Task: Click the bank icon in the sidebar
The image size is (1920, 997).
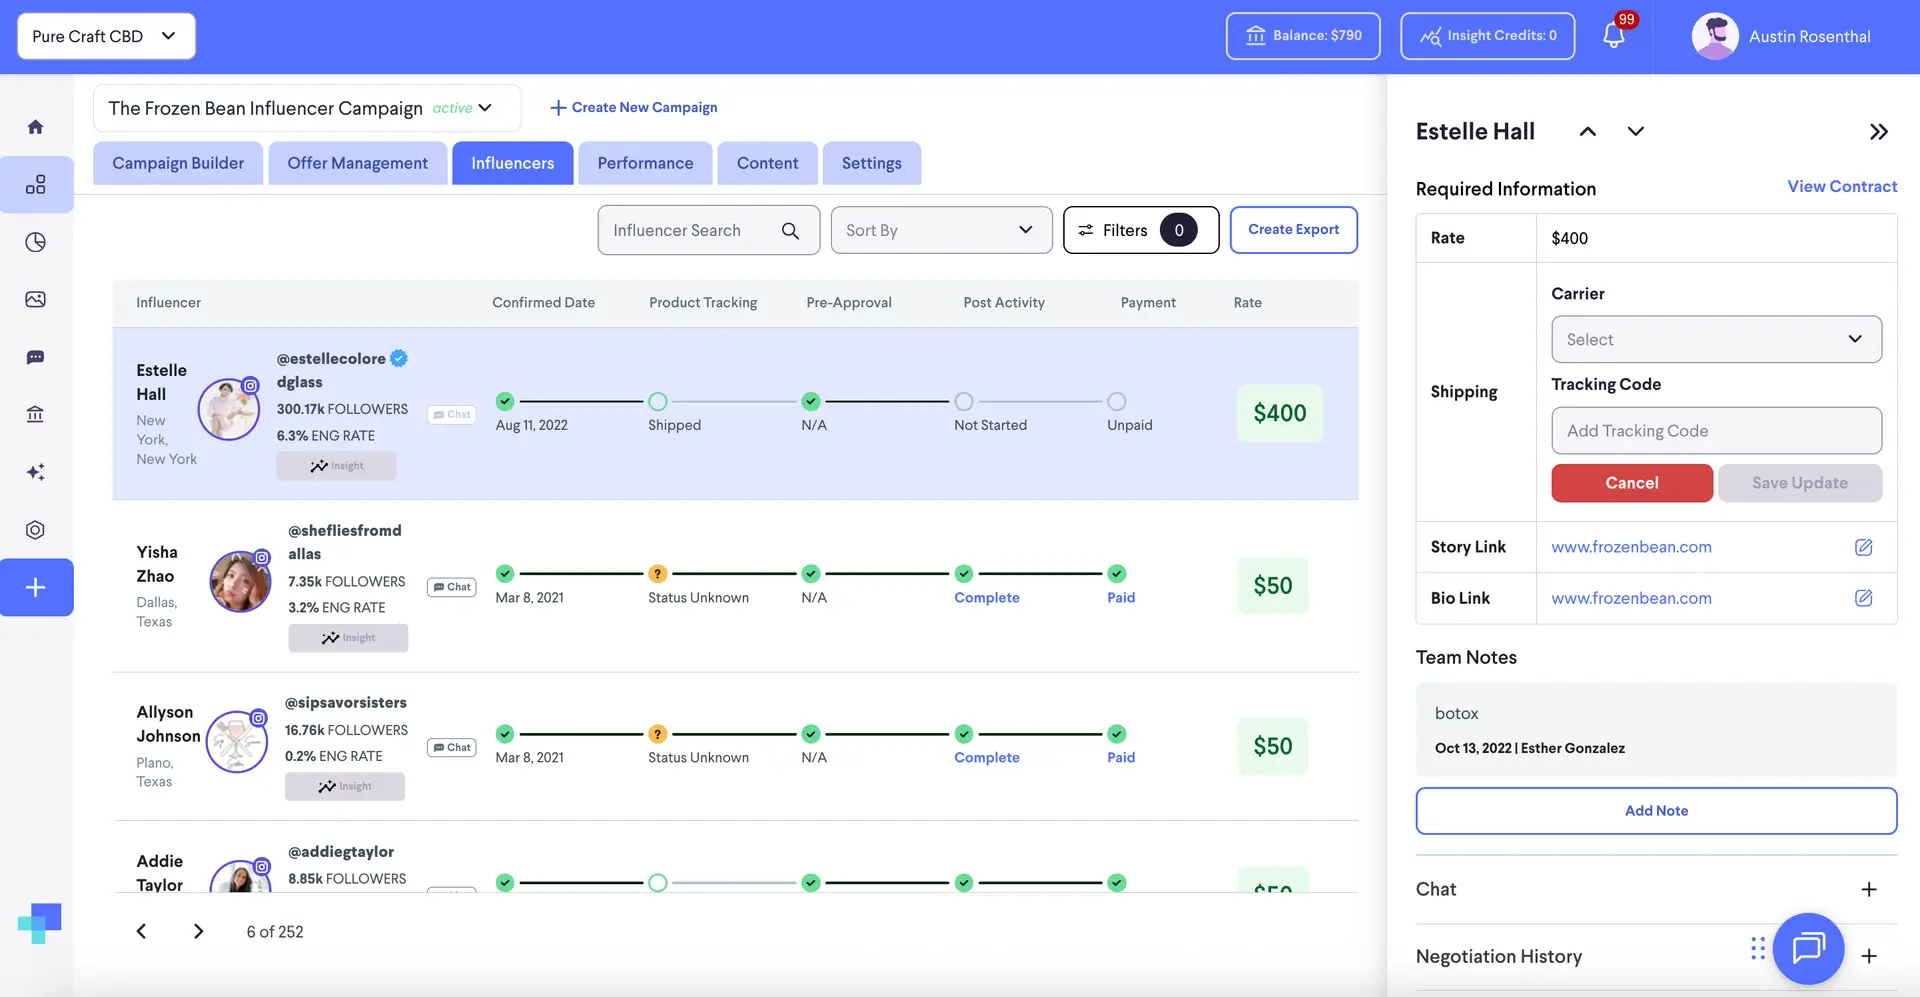Action: click(x=35, y=414)
